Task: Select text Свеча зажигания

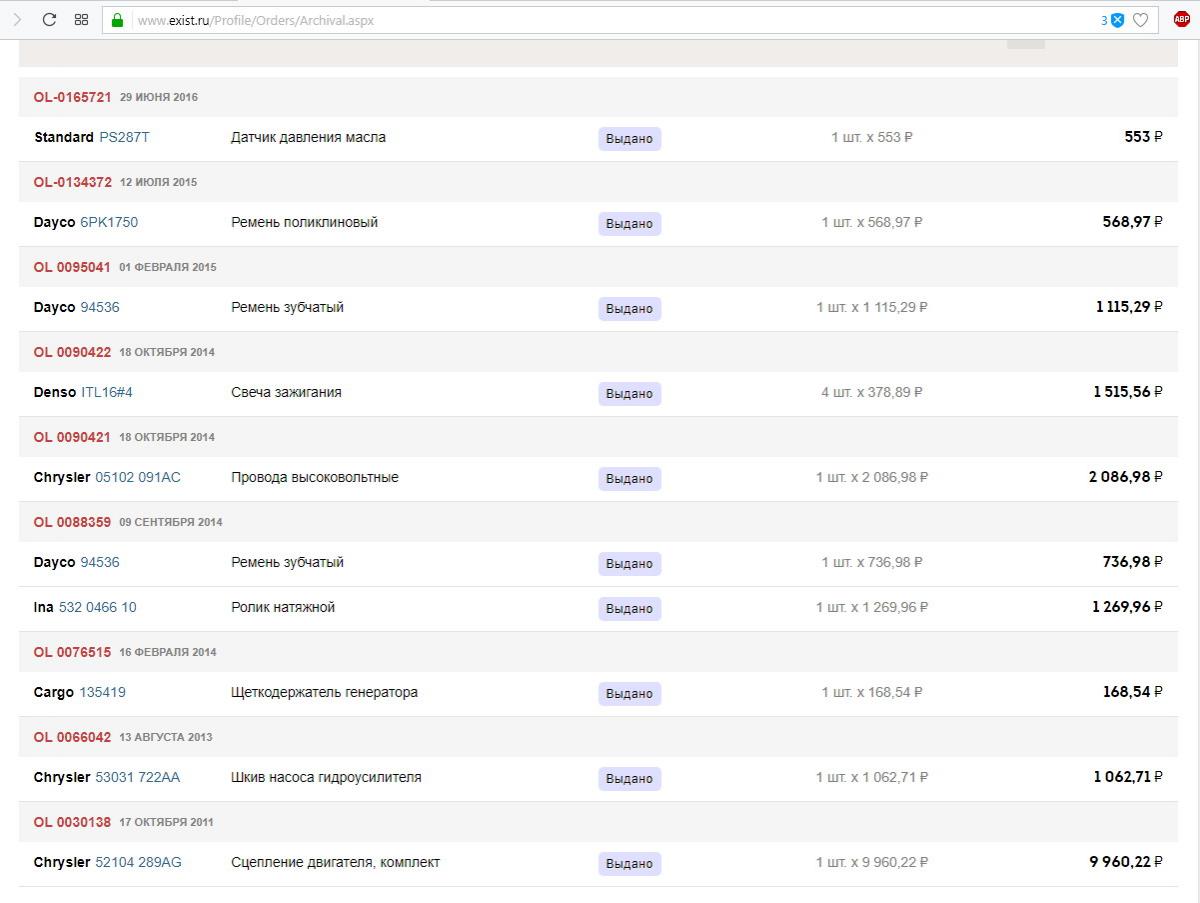Action: coord(286,392)
